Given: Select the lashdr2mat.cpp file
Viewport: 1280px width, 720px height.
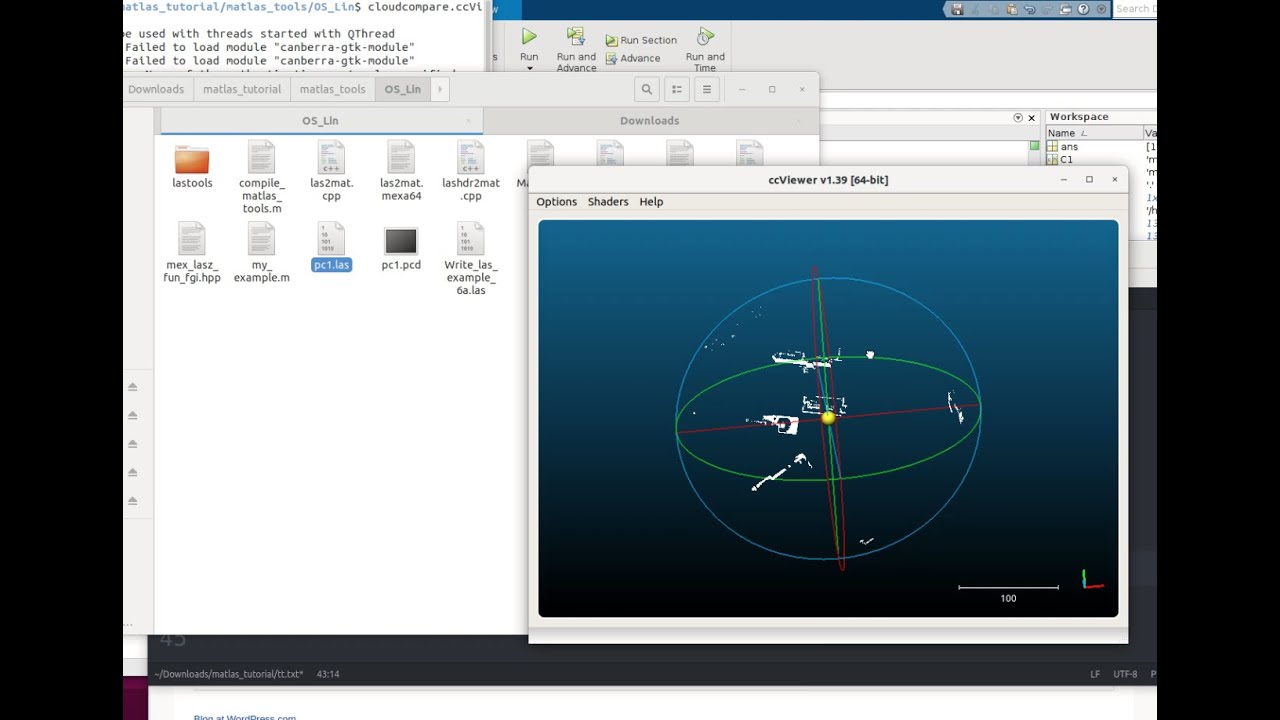Looking at the screenshot, I should 471,171.
